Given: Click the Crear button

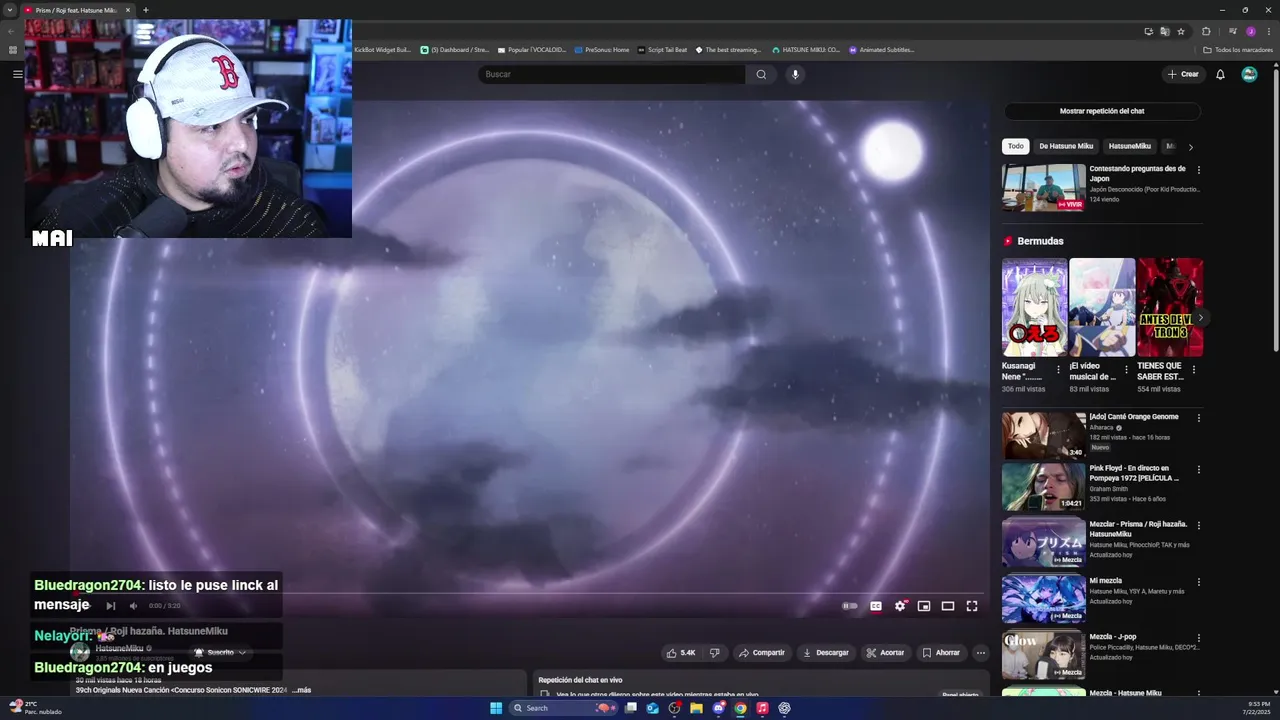Looking at the screenshot, I should (1183, 74).
